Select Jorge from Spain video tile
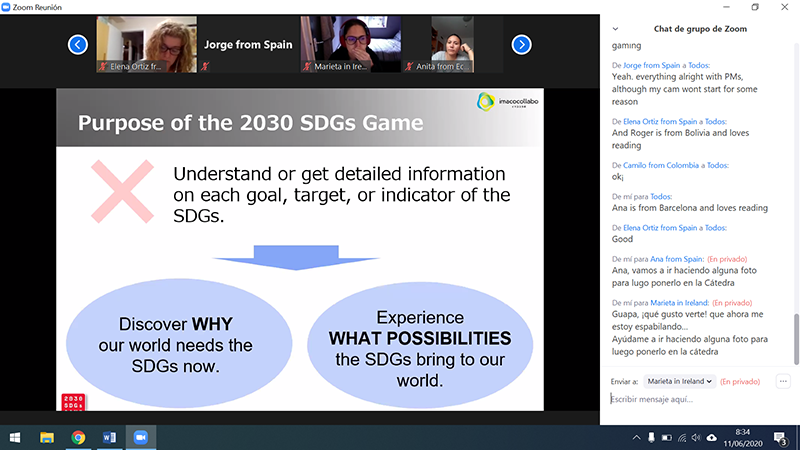This screenshot has height=450, width=800. [248, 44]
